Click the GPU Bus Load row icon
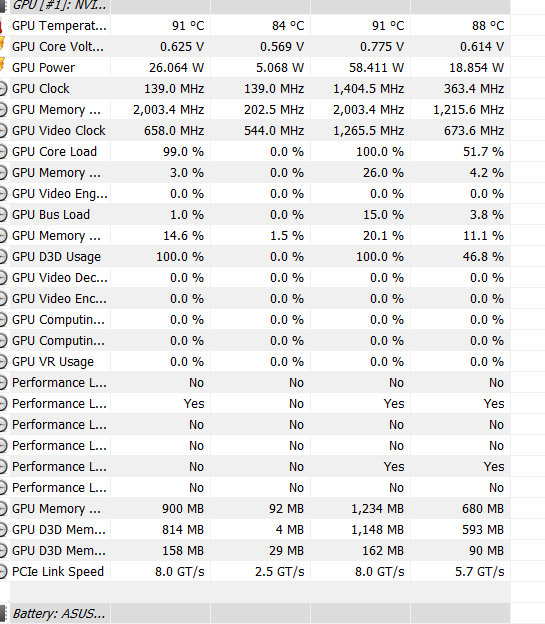This screenshot has width=545, height=624. (x=3, y=214)
